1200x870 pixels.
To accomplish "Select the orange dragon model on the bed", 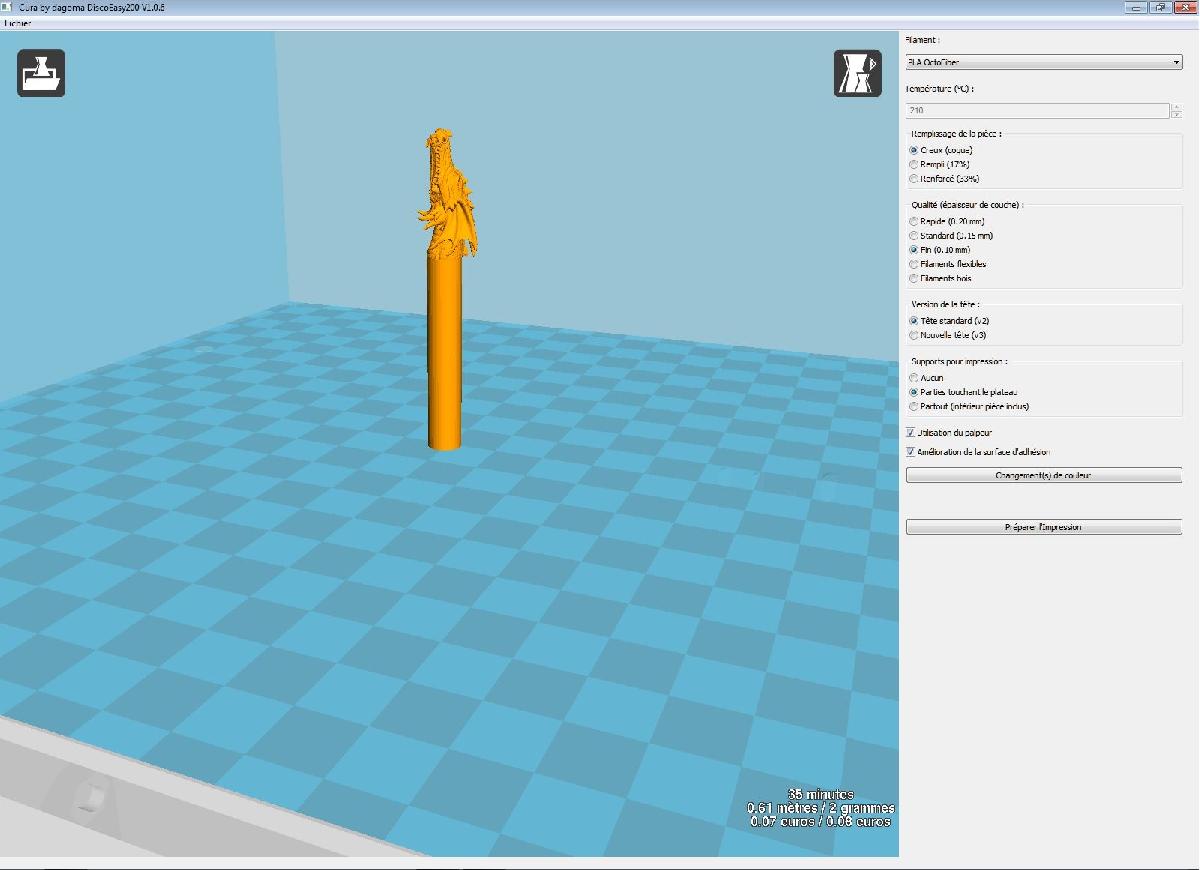I will click(446, 289).
